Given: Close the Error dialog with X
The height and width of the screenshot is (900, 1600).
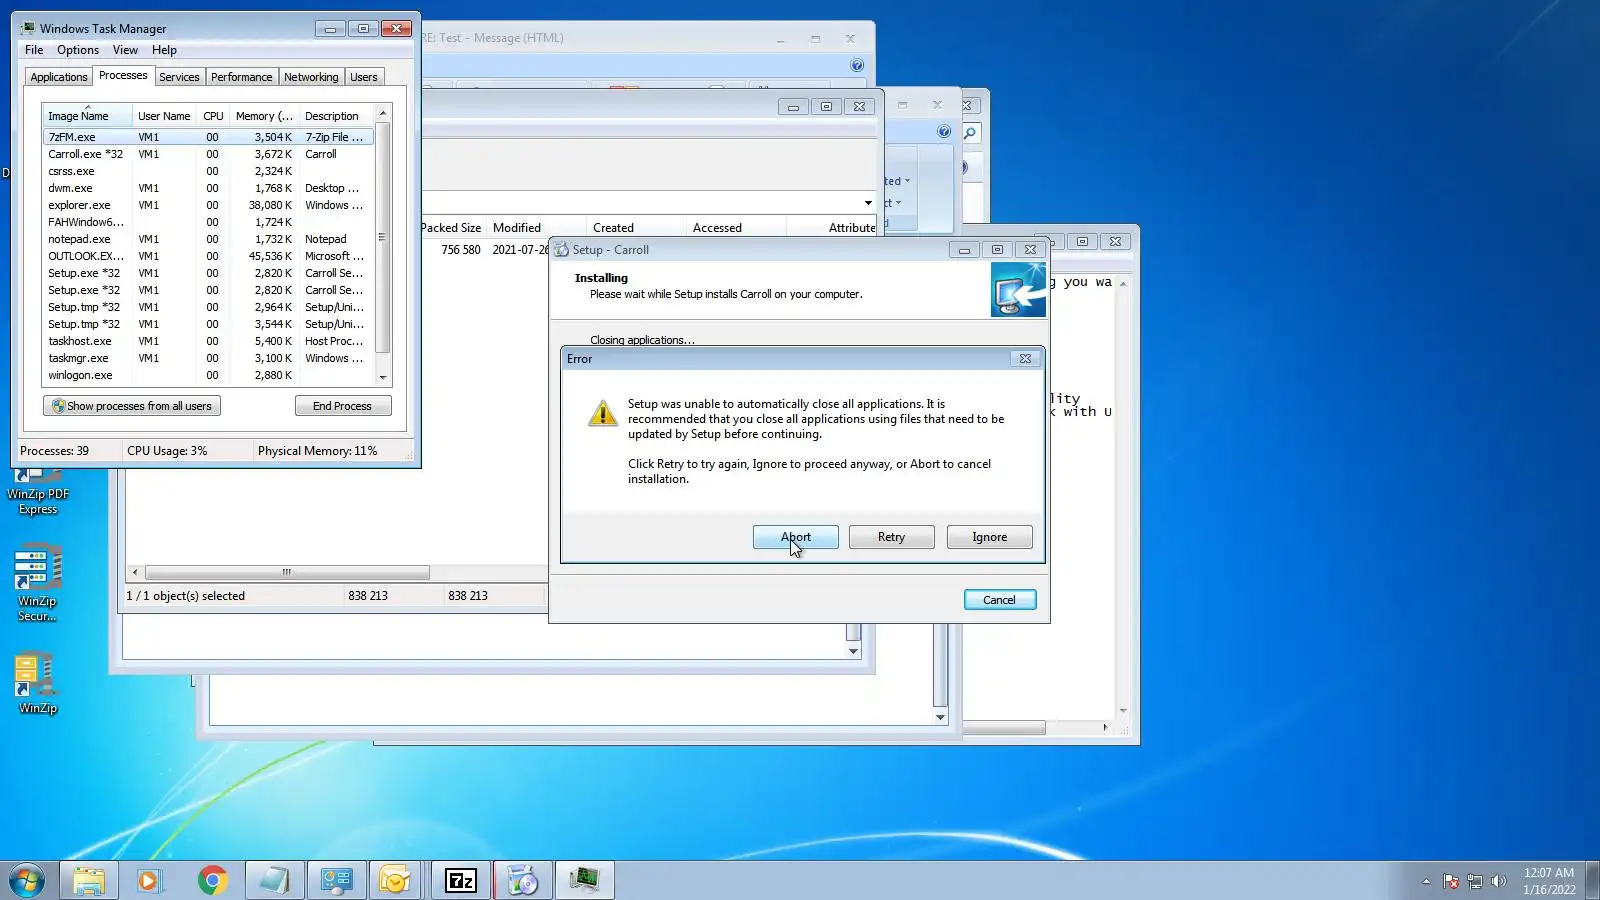Looking at the screenshot, I should pyautogui.click(x=1025, y=358).
